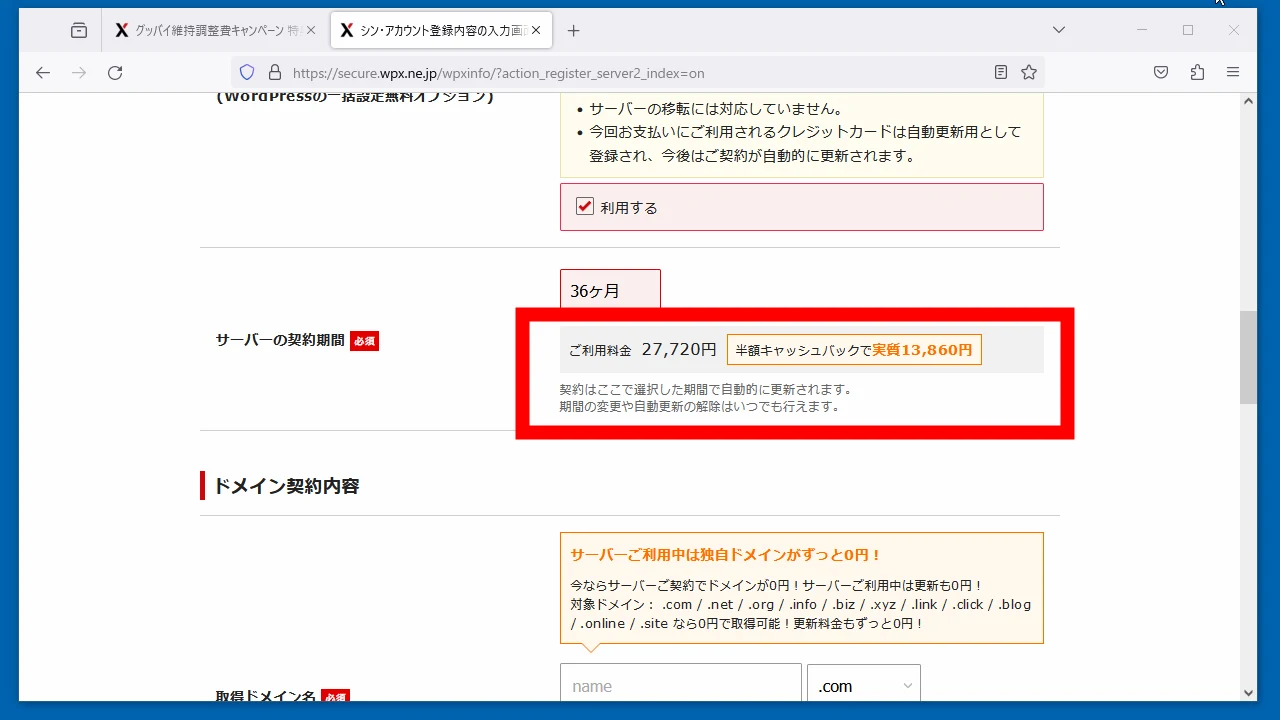This screenshot has height=720, width=1280.
Task: Open site security padlock info
Action: coord(275,72)
